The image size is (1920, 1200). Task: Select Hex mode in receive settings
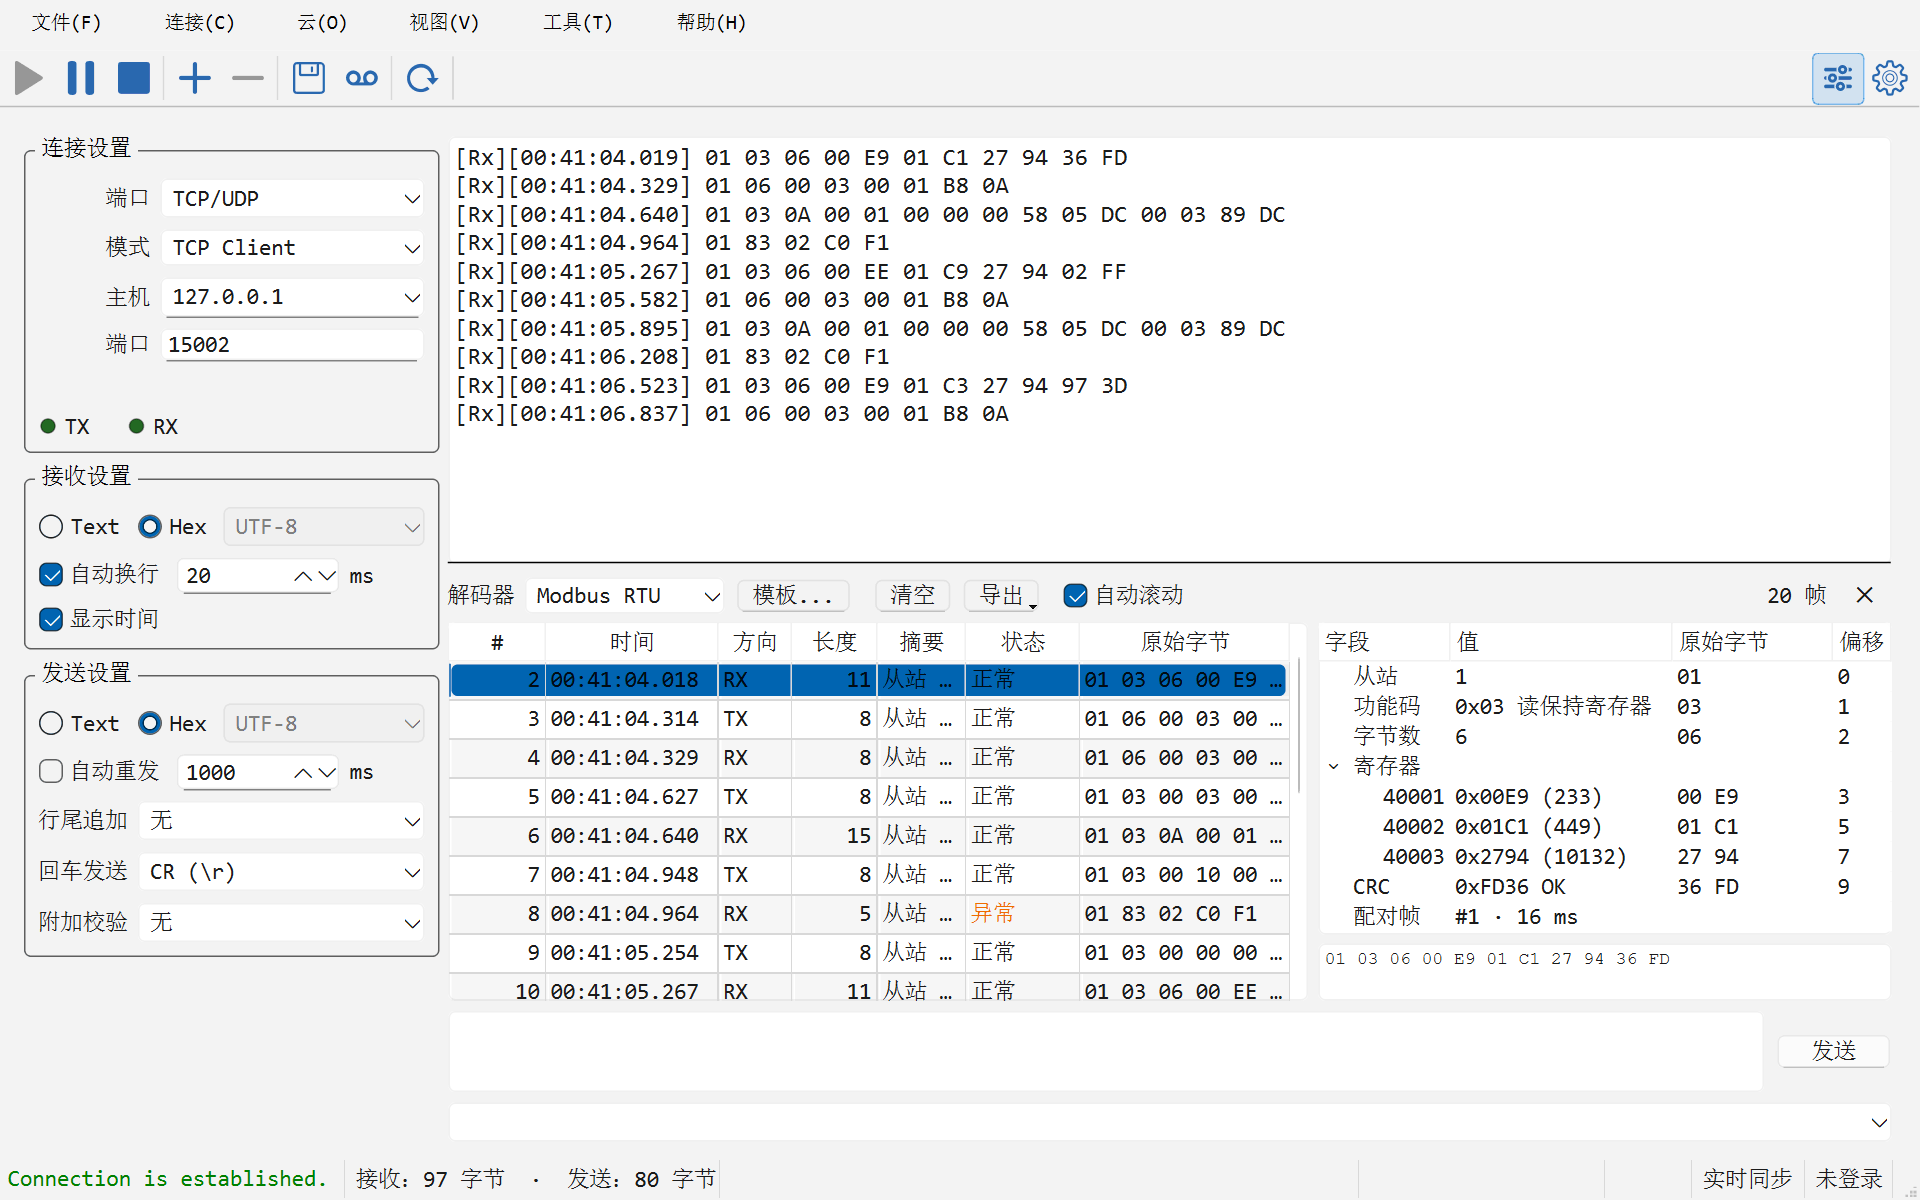[x=173, y=526]
